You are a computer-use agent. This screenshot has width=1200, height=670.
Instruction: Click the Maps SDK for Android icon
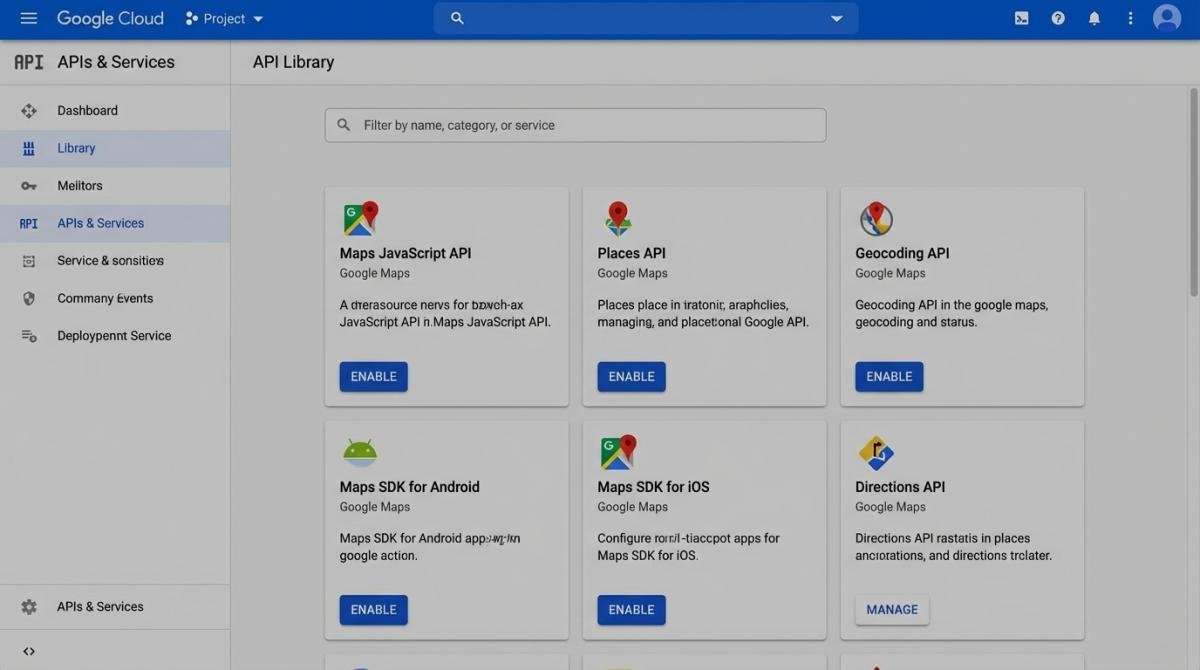360,452
